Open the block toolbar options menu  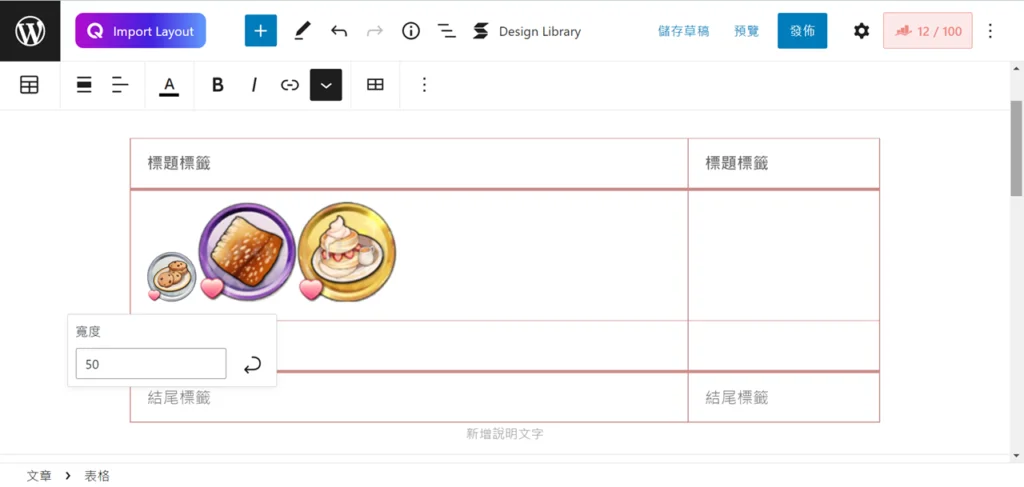[x=424, y=85]
